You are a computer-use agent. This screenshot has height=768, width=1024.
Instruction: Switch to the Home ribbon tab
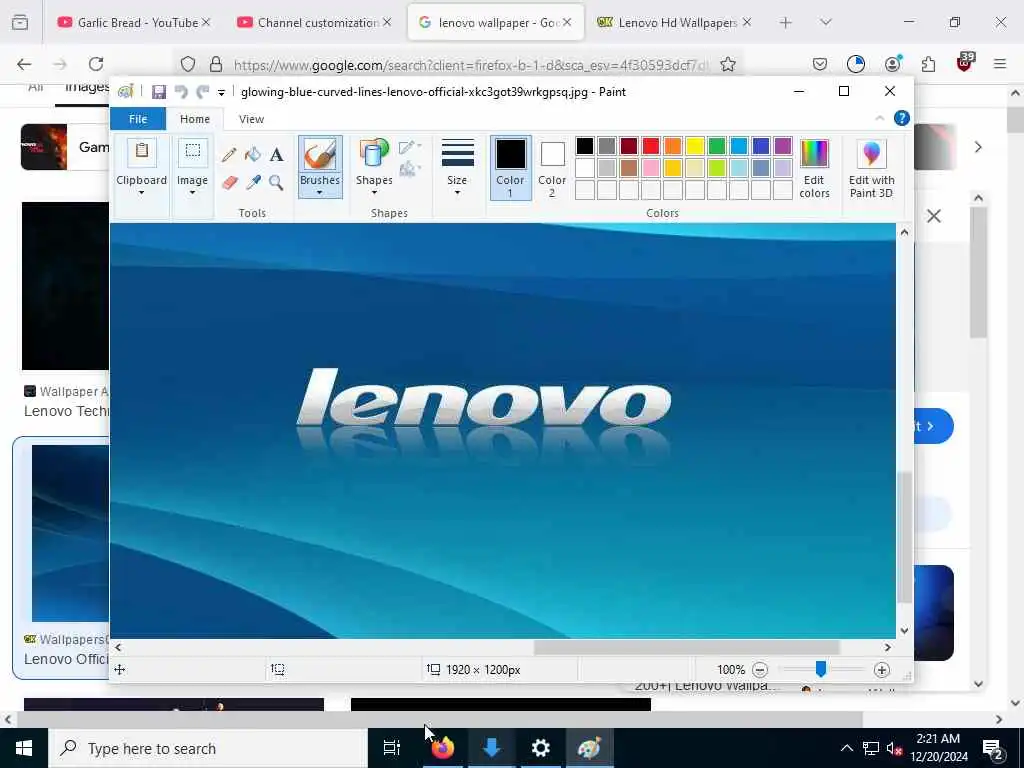195,119
